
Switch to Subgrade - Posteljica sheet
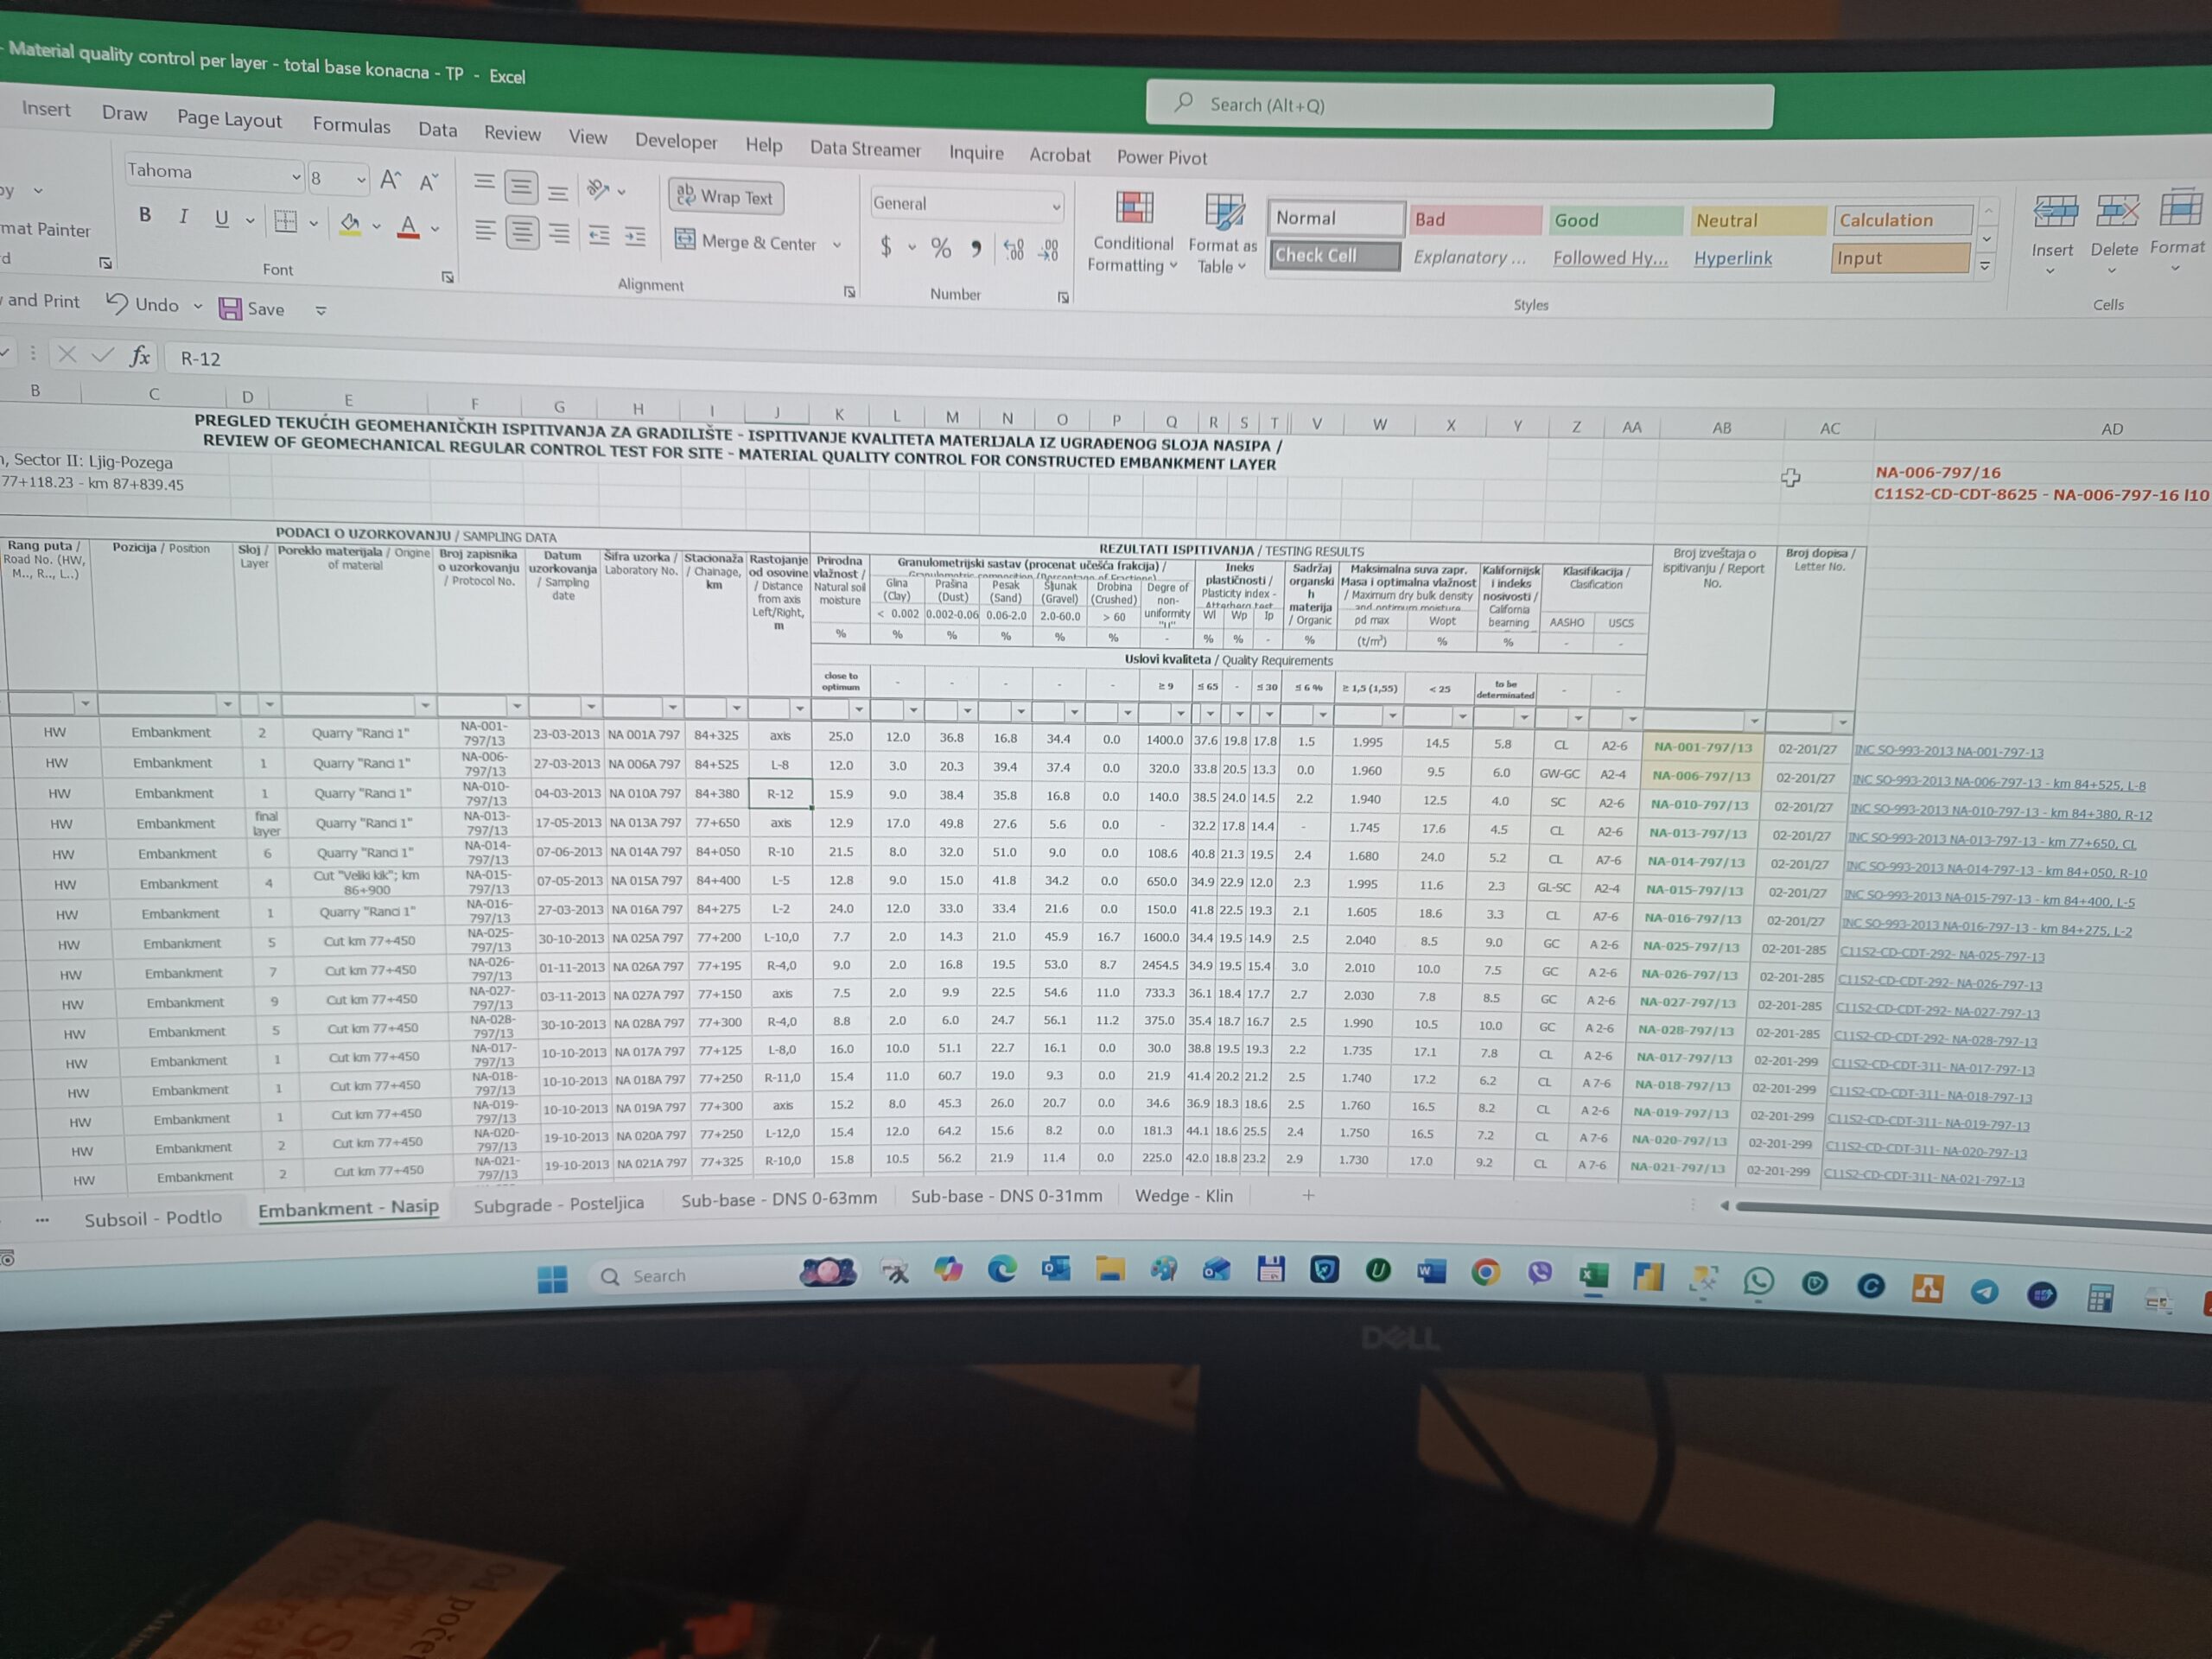coord(558,1205)
